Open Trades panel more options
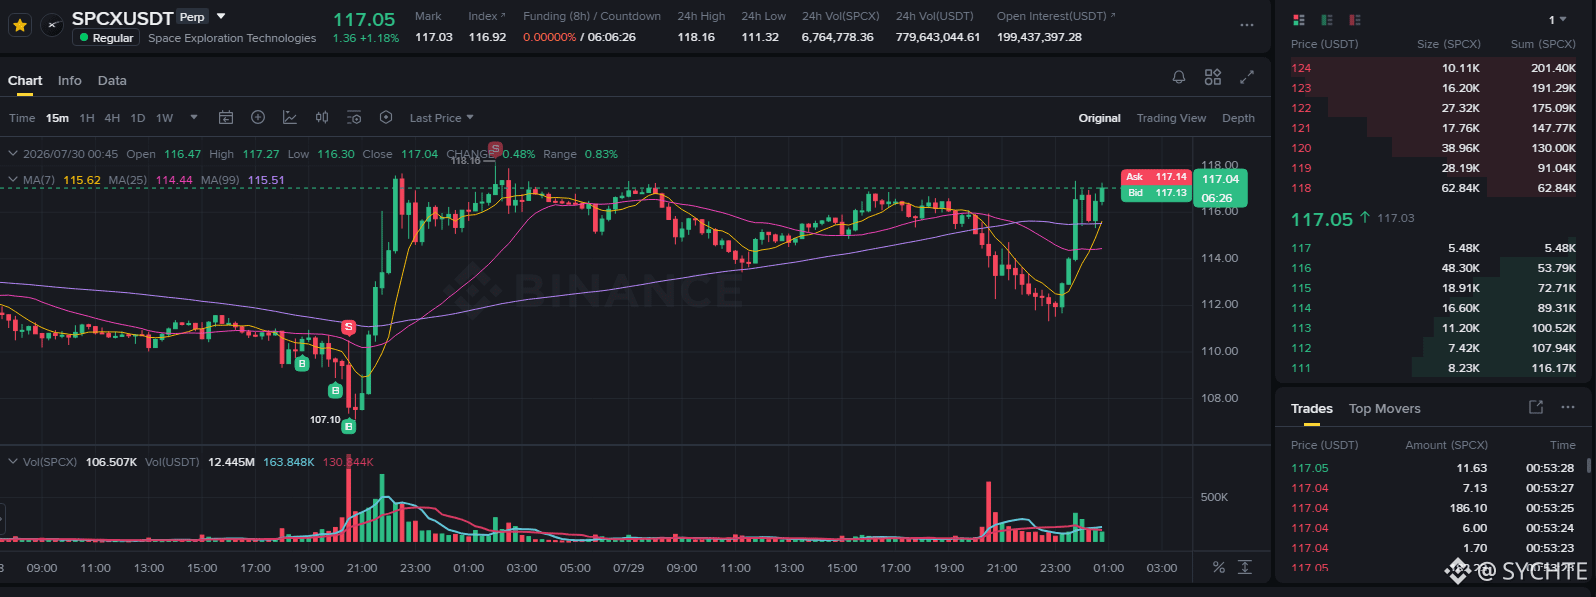The width and height of the screenshot is (1596, 597). (1568, 407)
